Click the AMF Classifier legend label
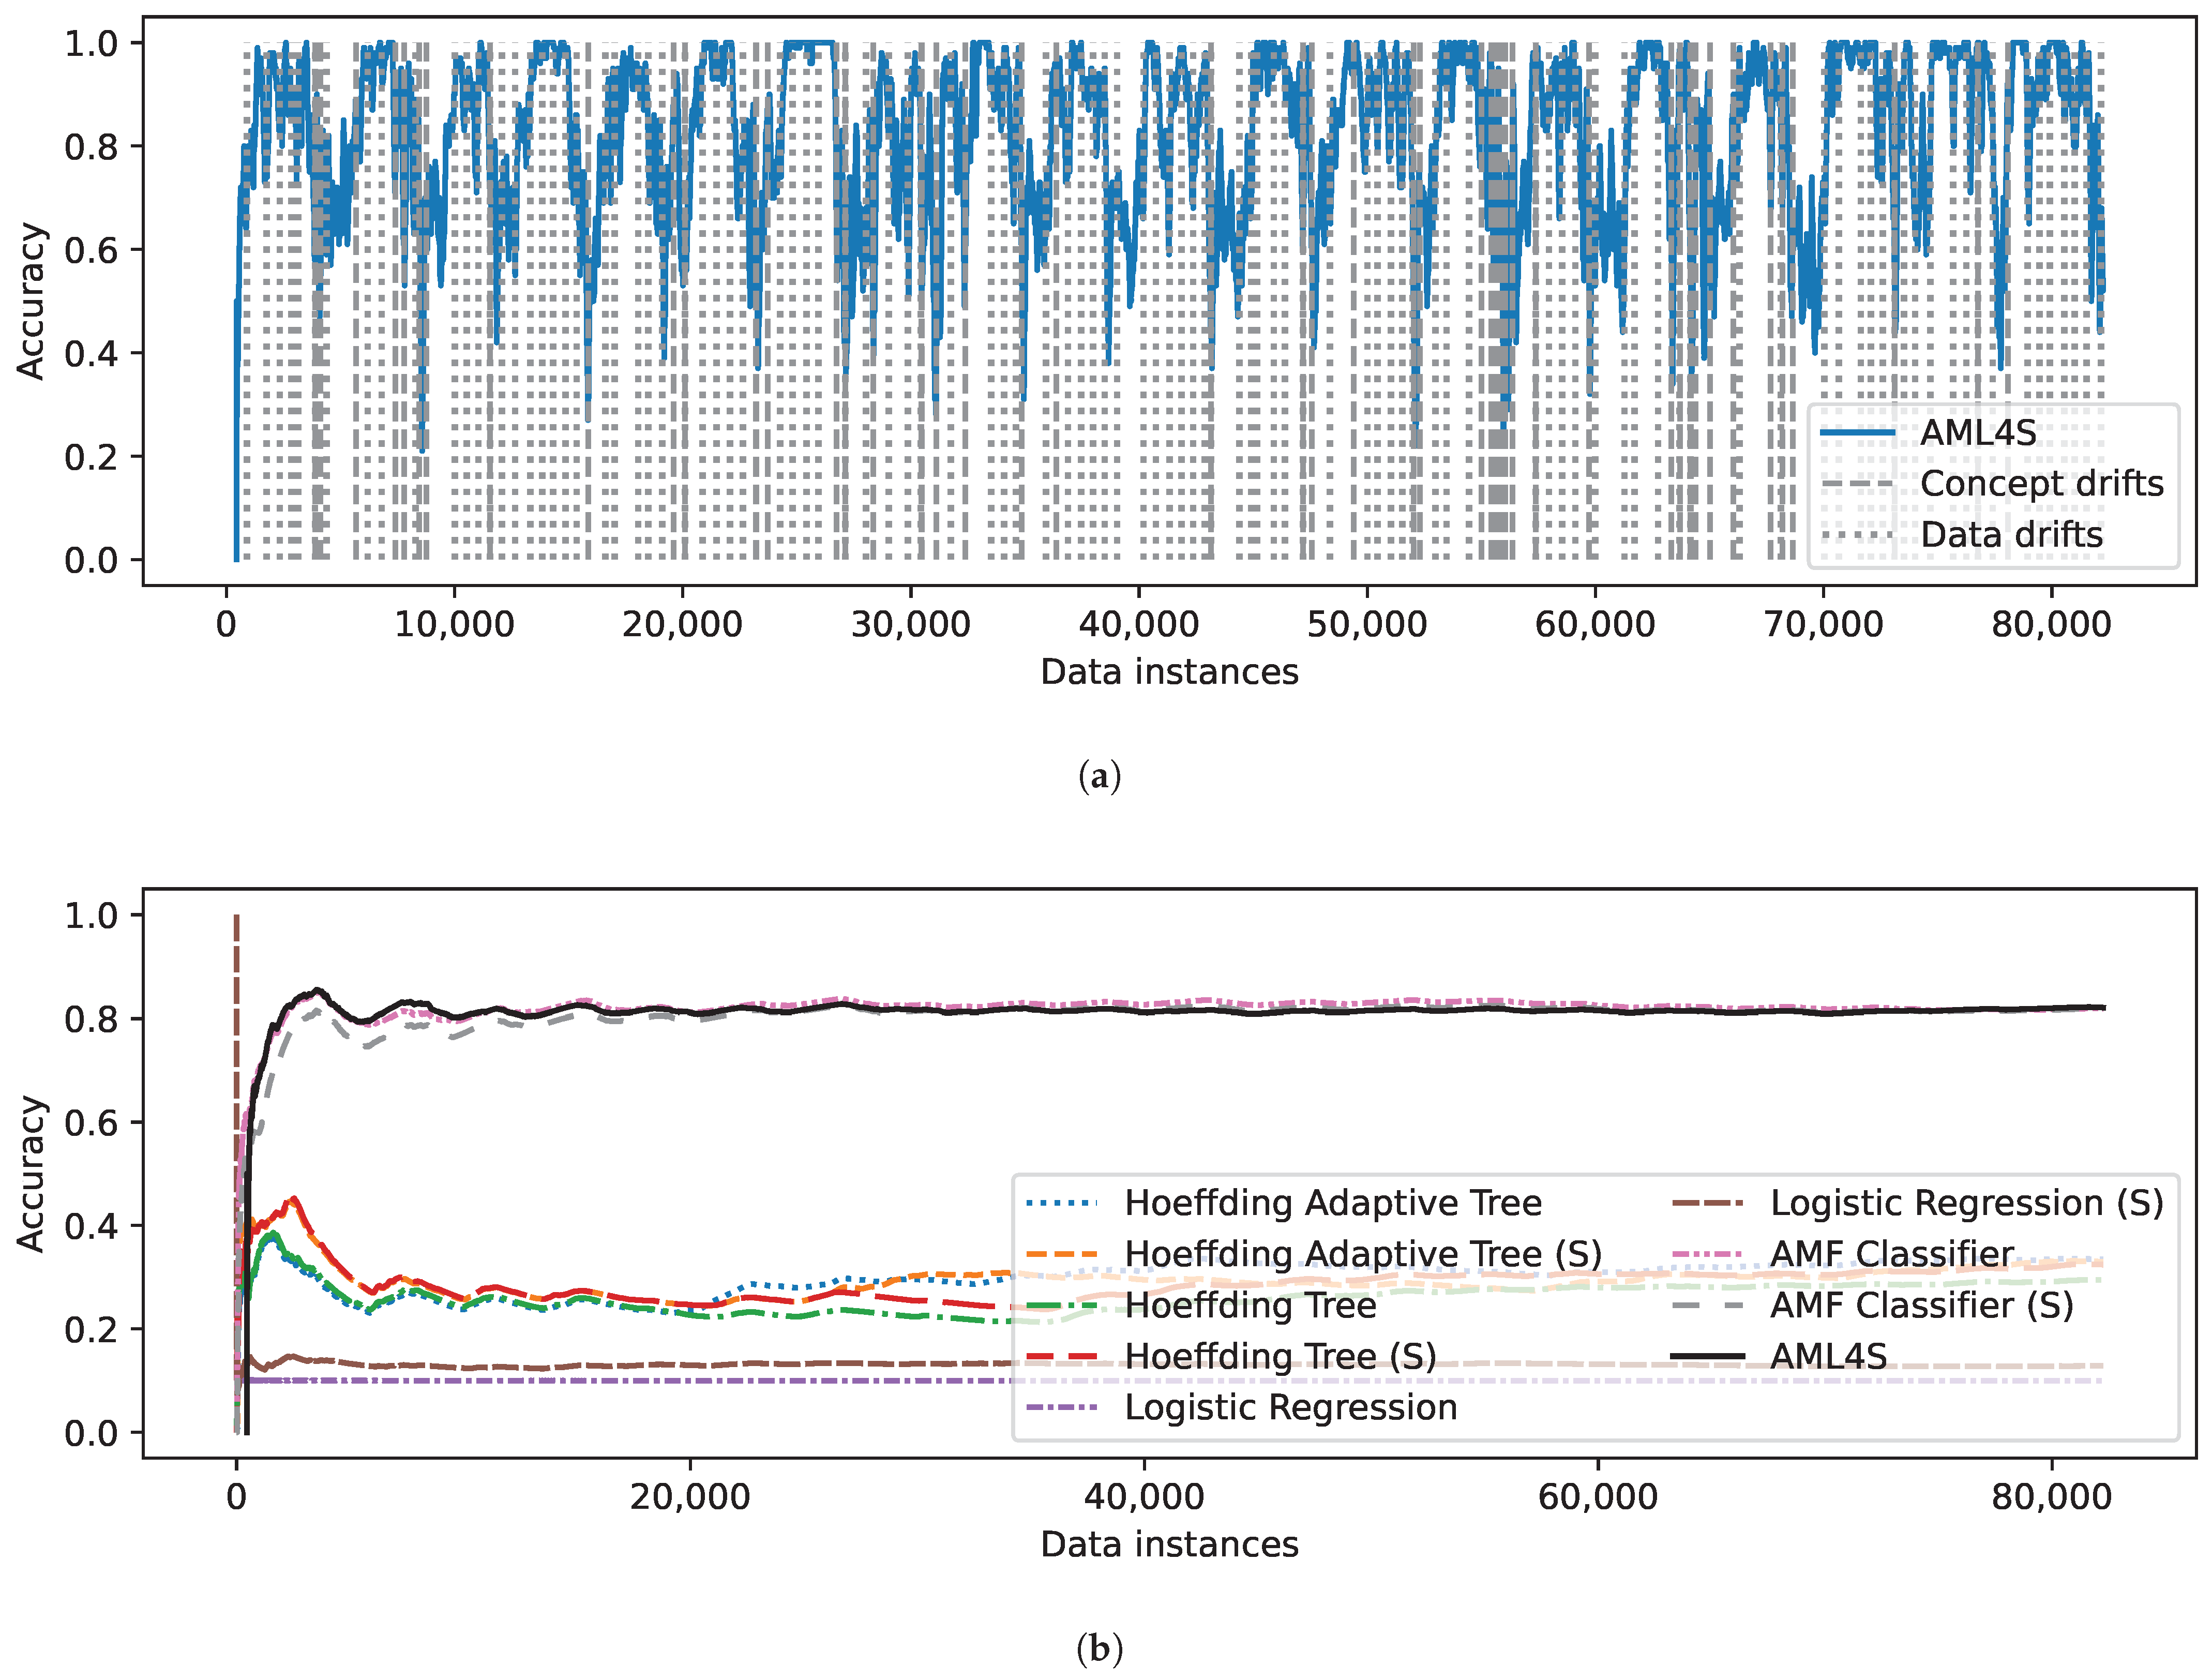Screen dimensions: 2212x1680 (1892, 1254)
